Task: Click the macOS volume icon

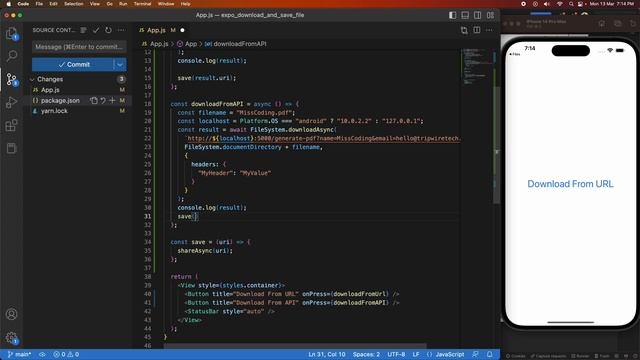Action: [547, 4]
